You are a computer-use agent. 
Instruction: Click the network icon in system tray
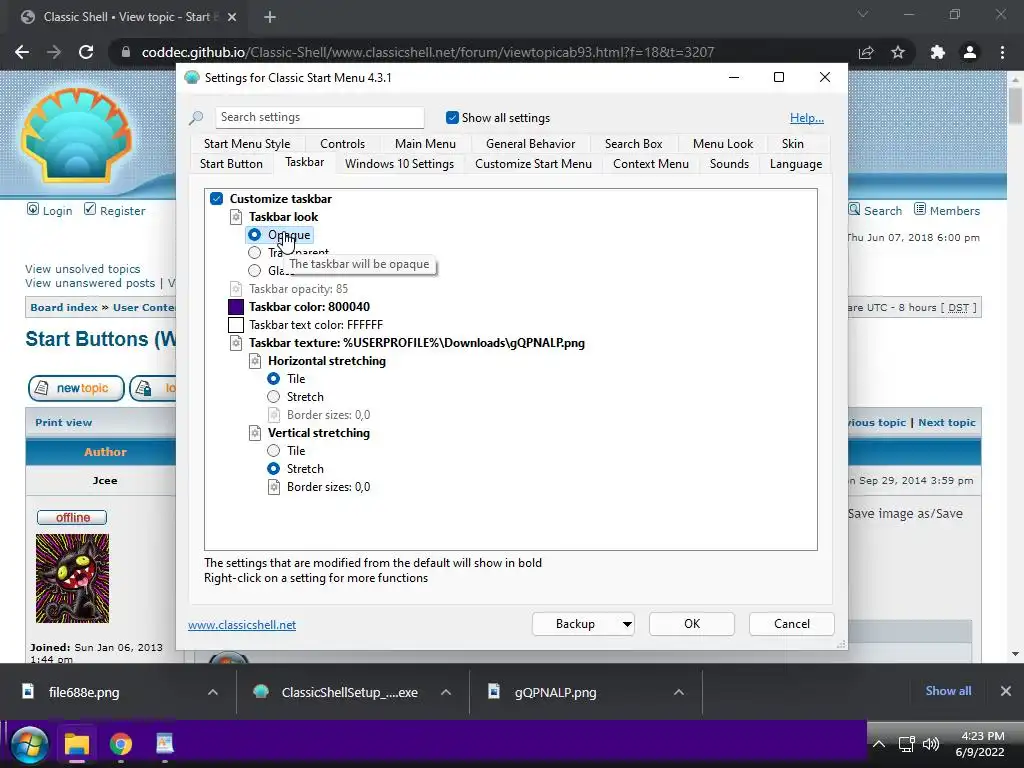tap(906, 744)
